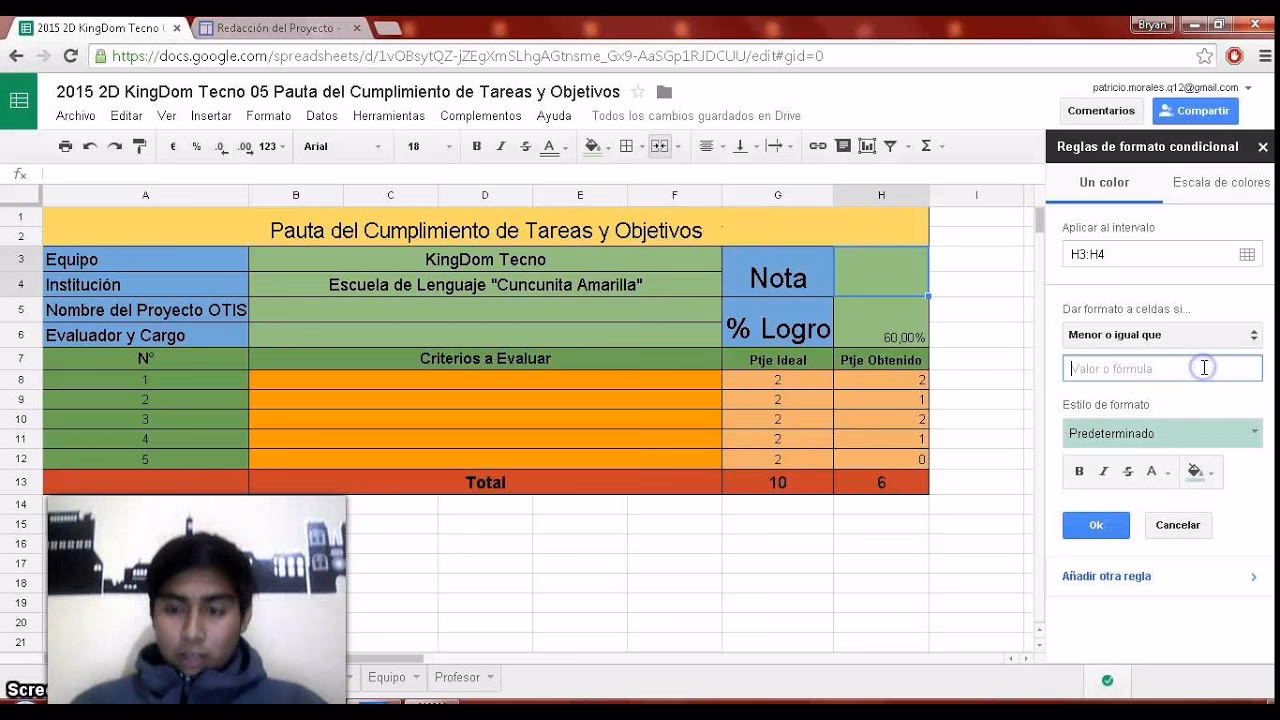This screenshot has height=720, width=1280.
Task: Open the Datos menu
Action: point(322,115)
